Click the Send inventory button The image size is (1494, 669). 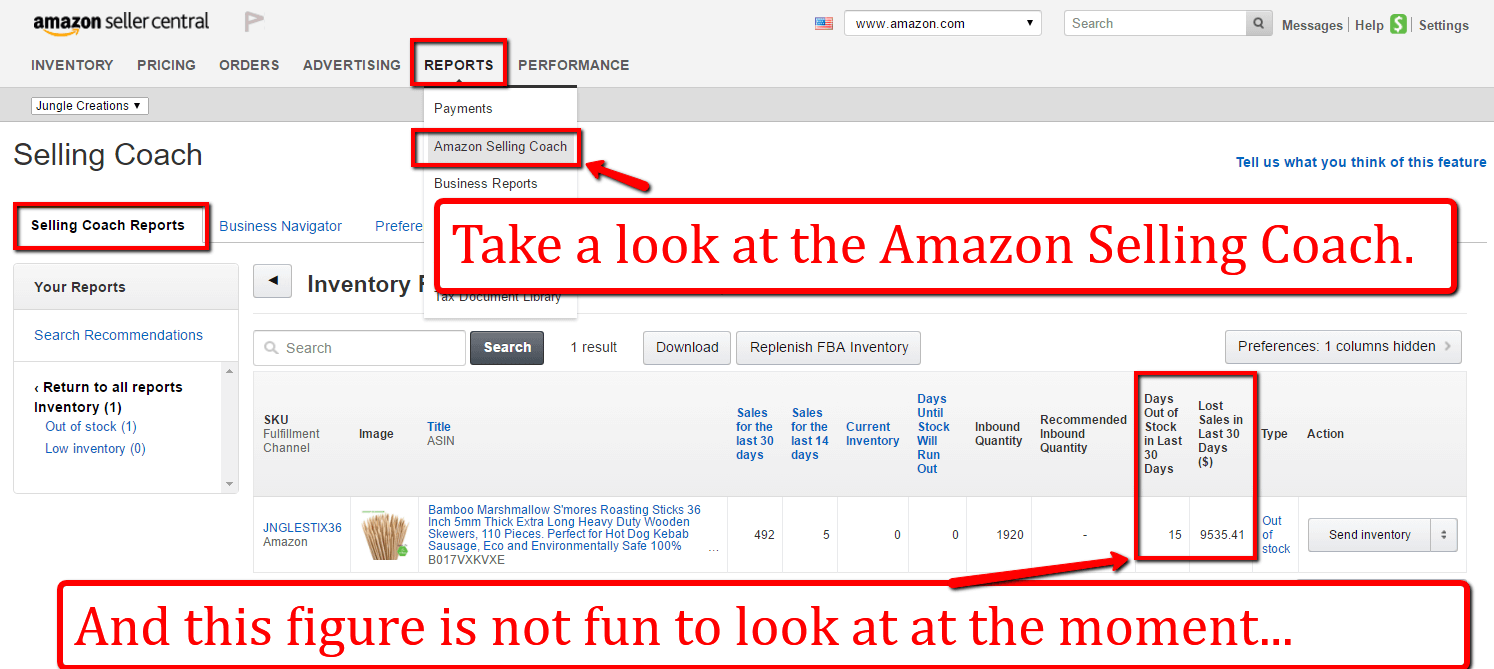[x=1369, y=535]
